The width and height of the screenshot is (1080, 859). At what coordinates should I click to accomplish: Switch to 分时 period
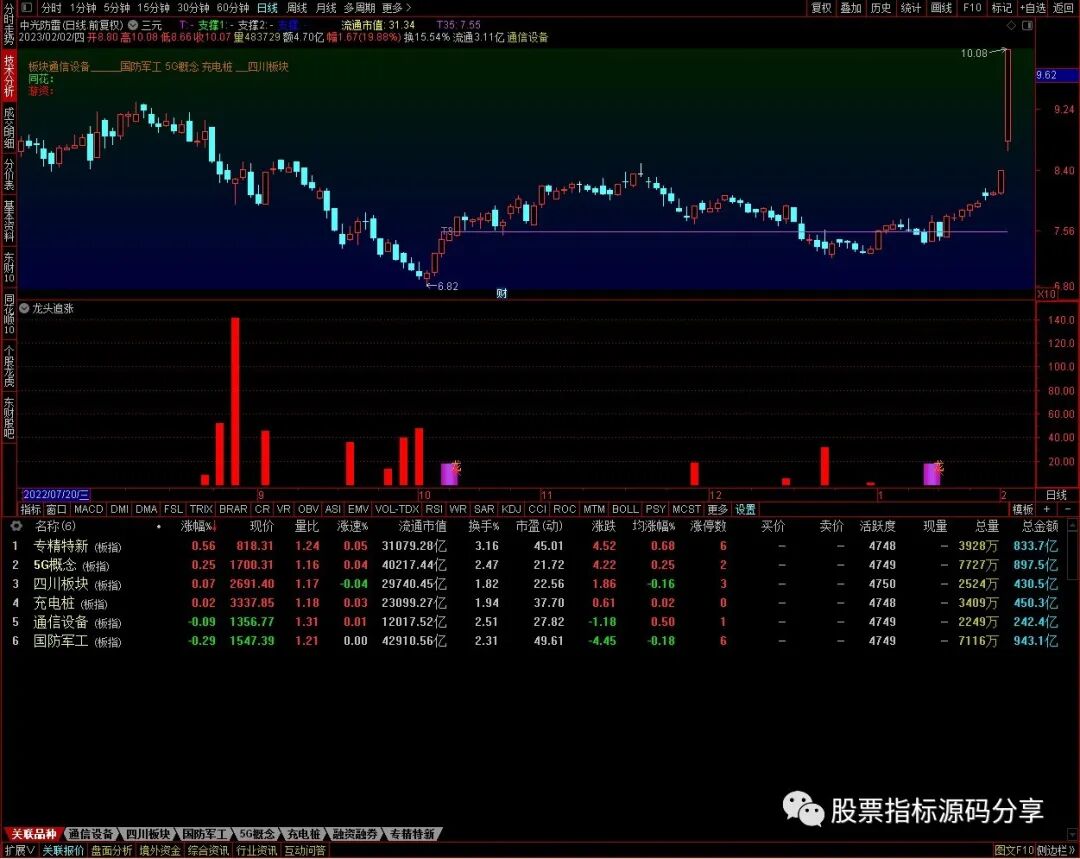pos(51,8)
